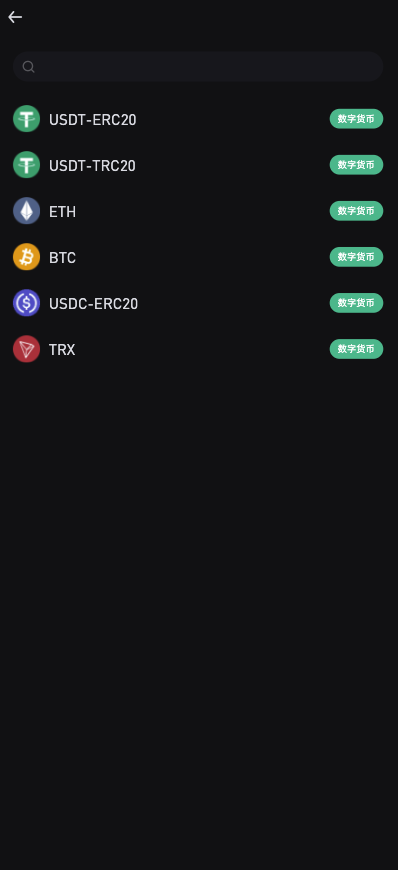This screenshot has width=398, height=870.
Task: Tap the red TRON icon
Action: coord(27,349)
